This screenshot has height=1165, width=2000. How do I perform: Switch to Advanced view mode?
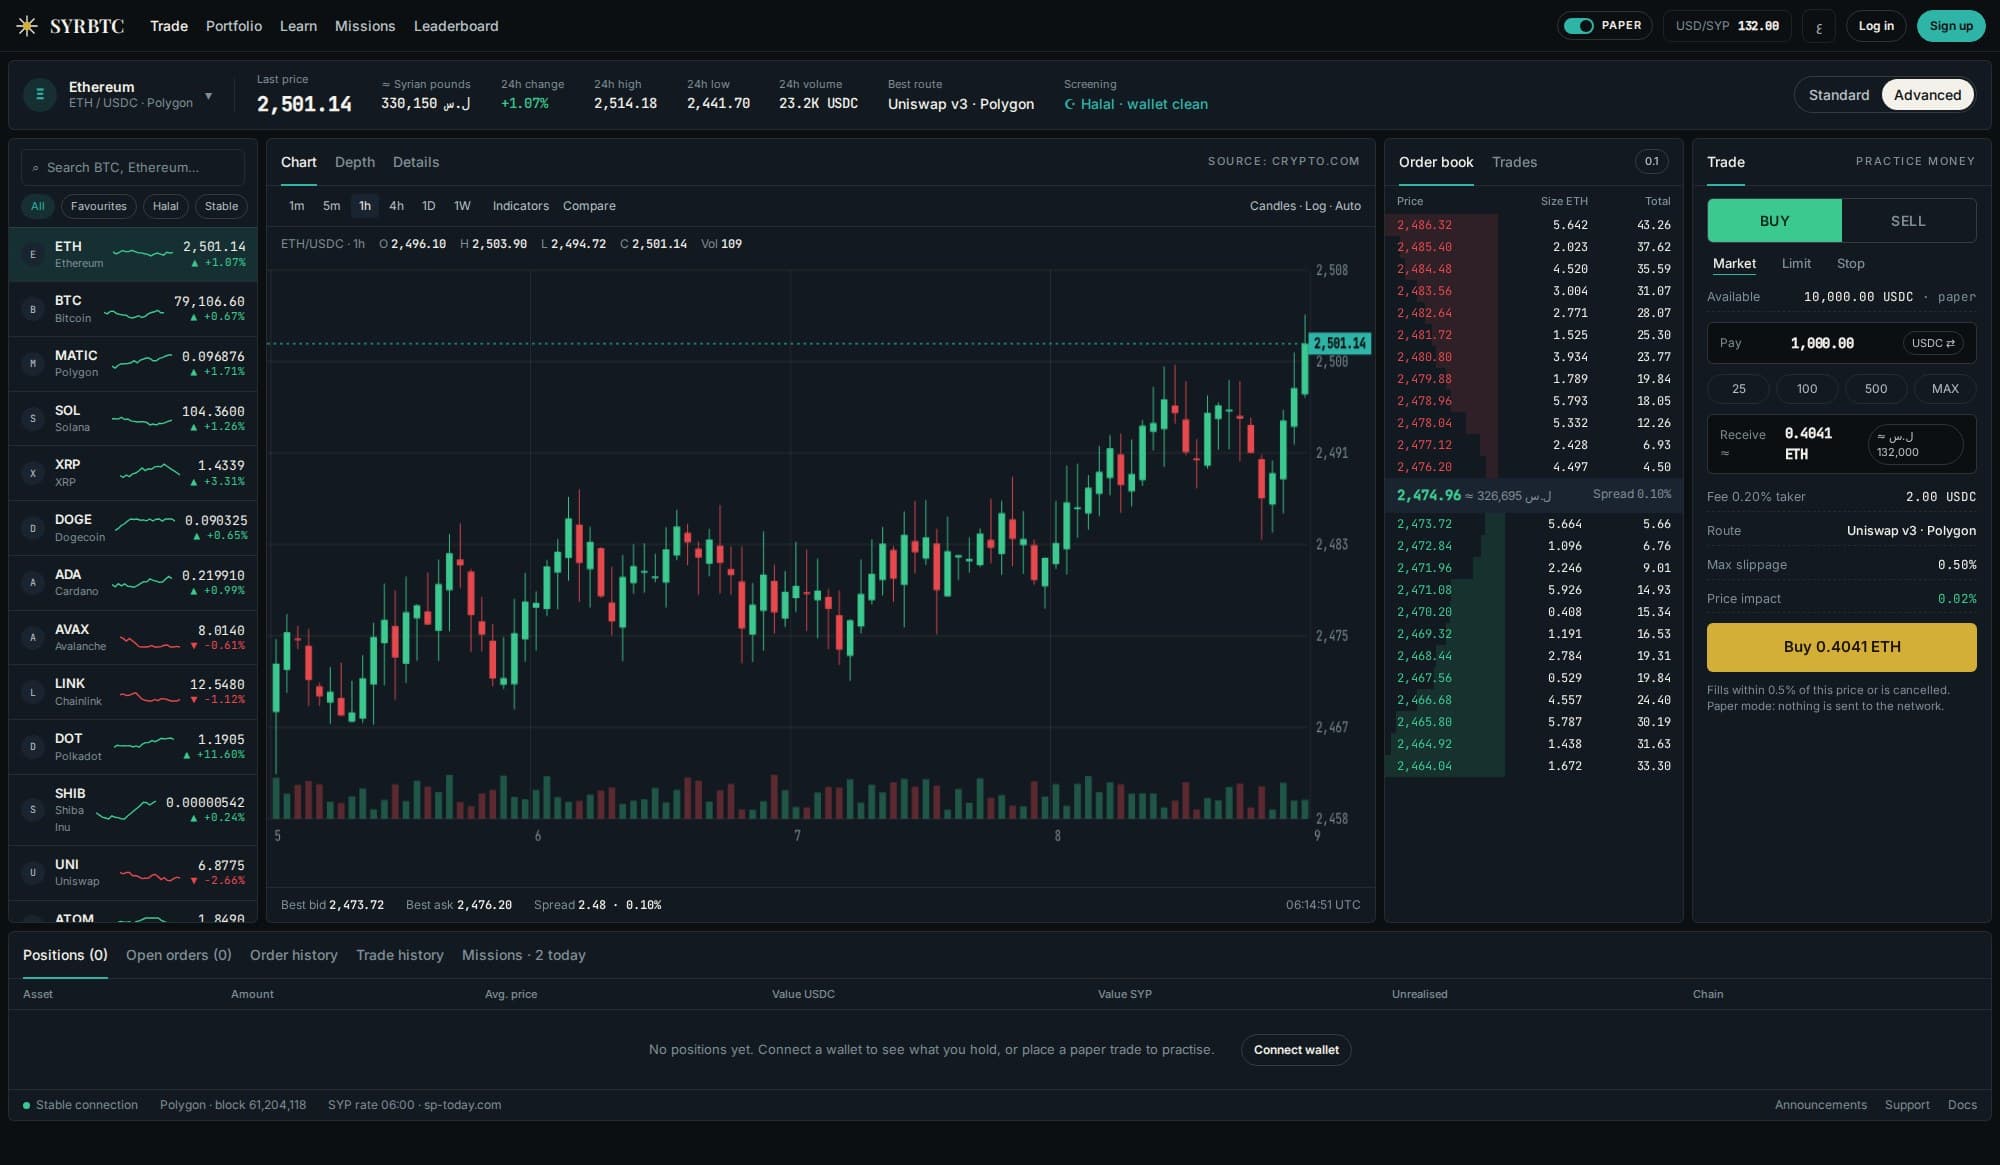pyautogui.click(x=1927, y=95)
